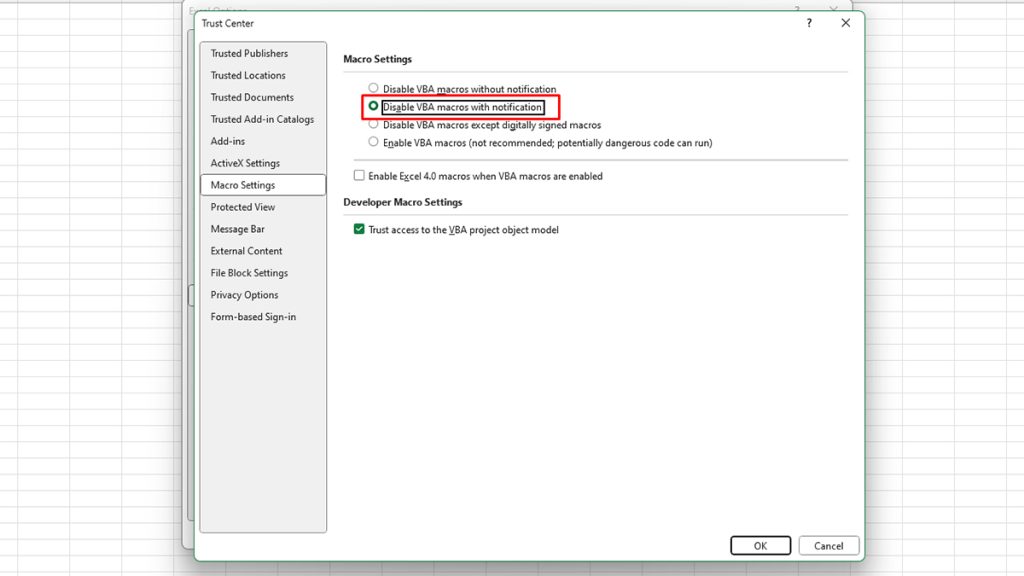Screen dimensions: 1024x576
Task: Open the Trusted Locations settings page
Action: point(248,75)
